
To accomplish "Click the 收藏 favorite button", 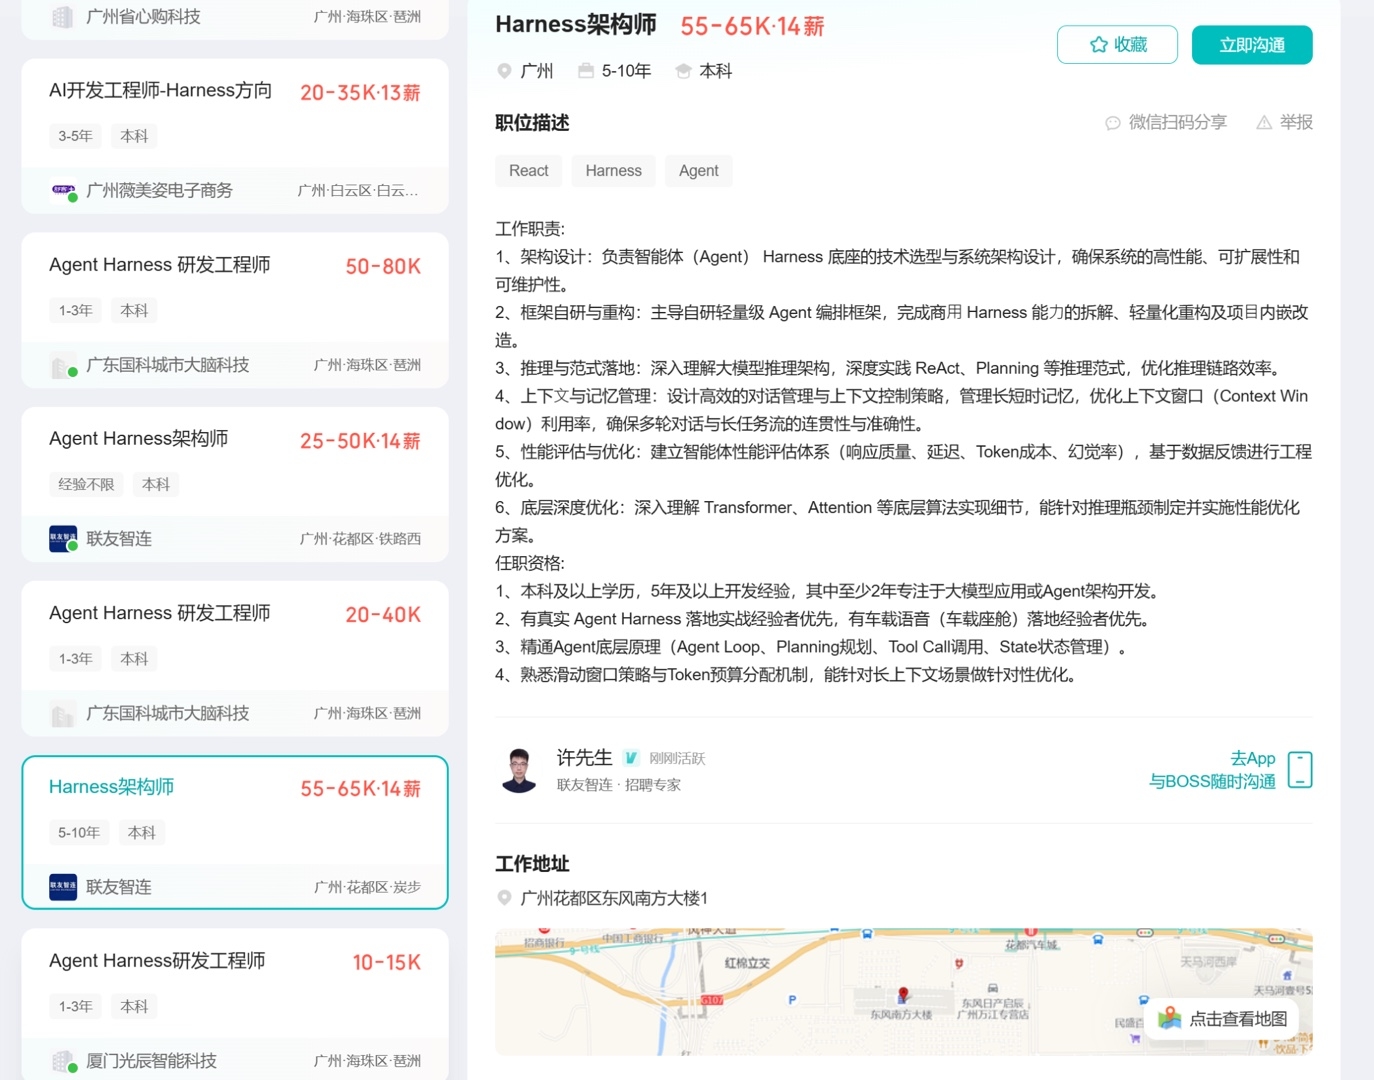I will 1117,45.
